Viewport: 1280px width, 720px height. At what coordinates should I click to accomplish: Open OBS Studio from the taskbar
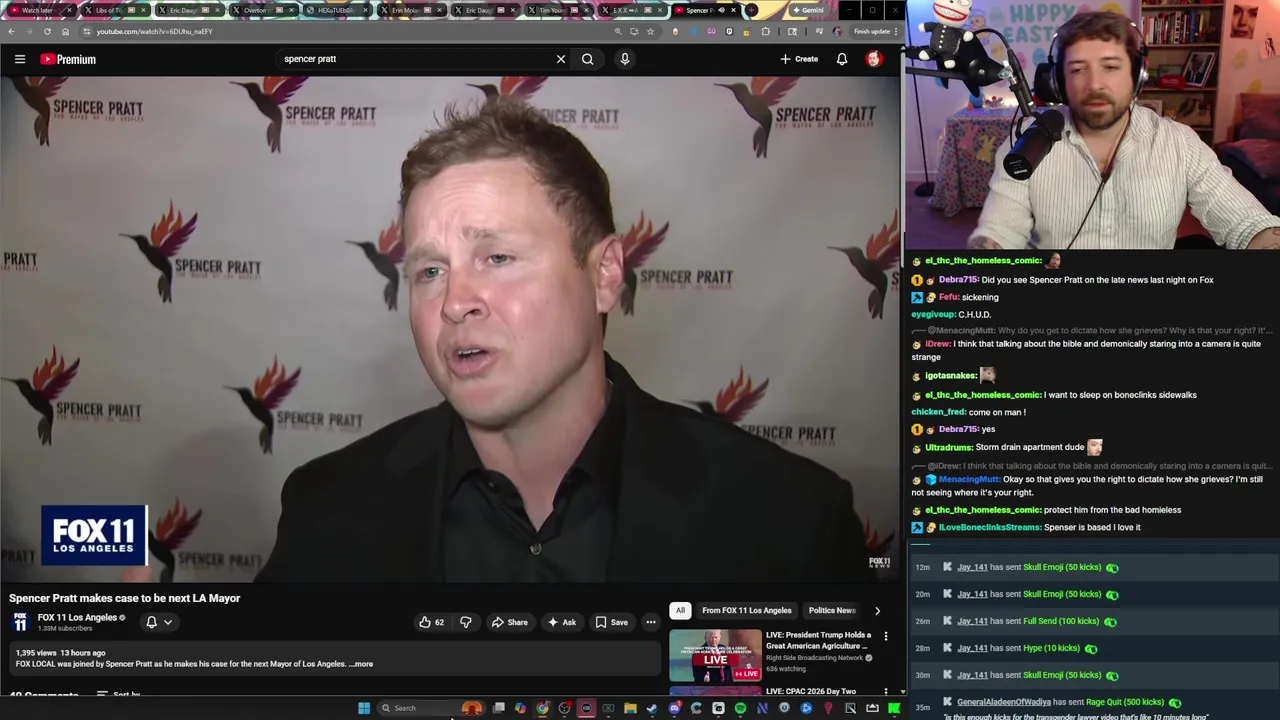click(564, 708)
